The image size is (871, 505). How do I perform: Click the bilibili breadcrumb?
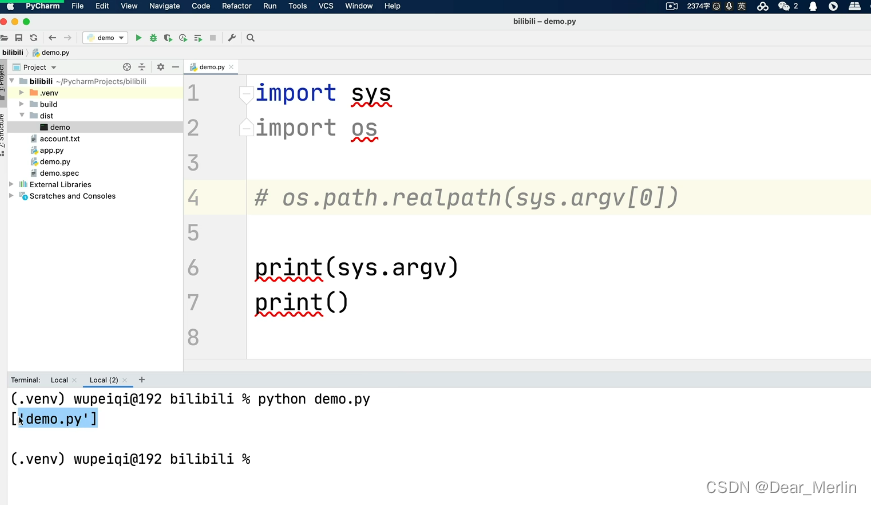13,52
